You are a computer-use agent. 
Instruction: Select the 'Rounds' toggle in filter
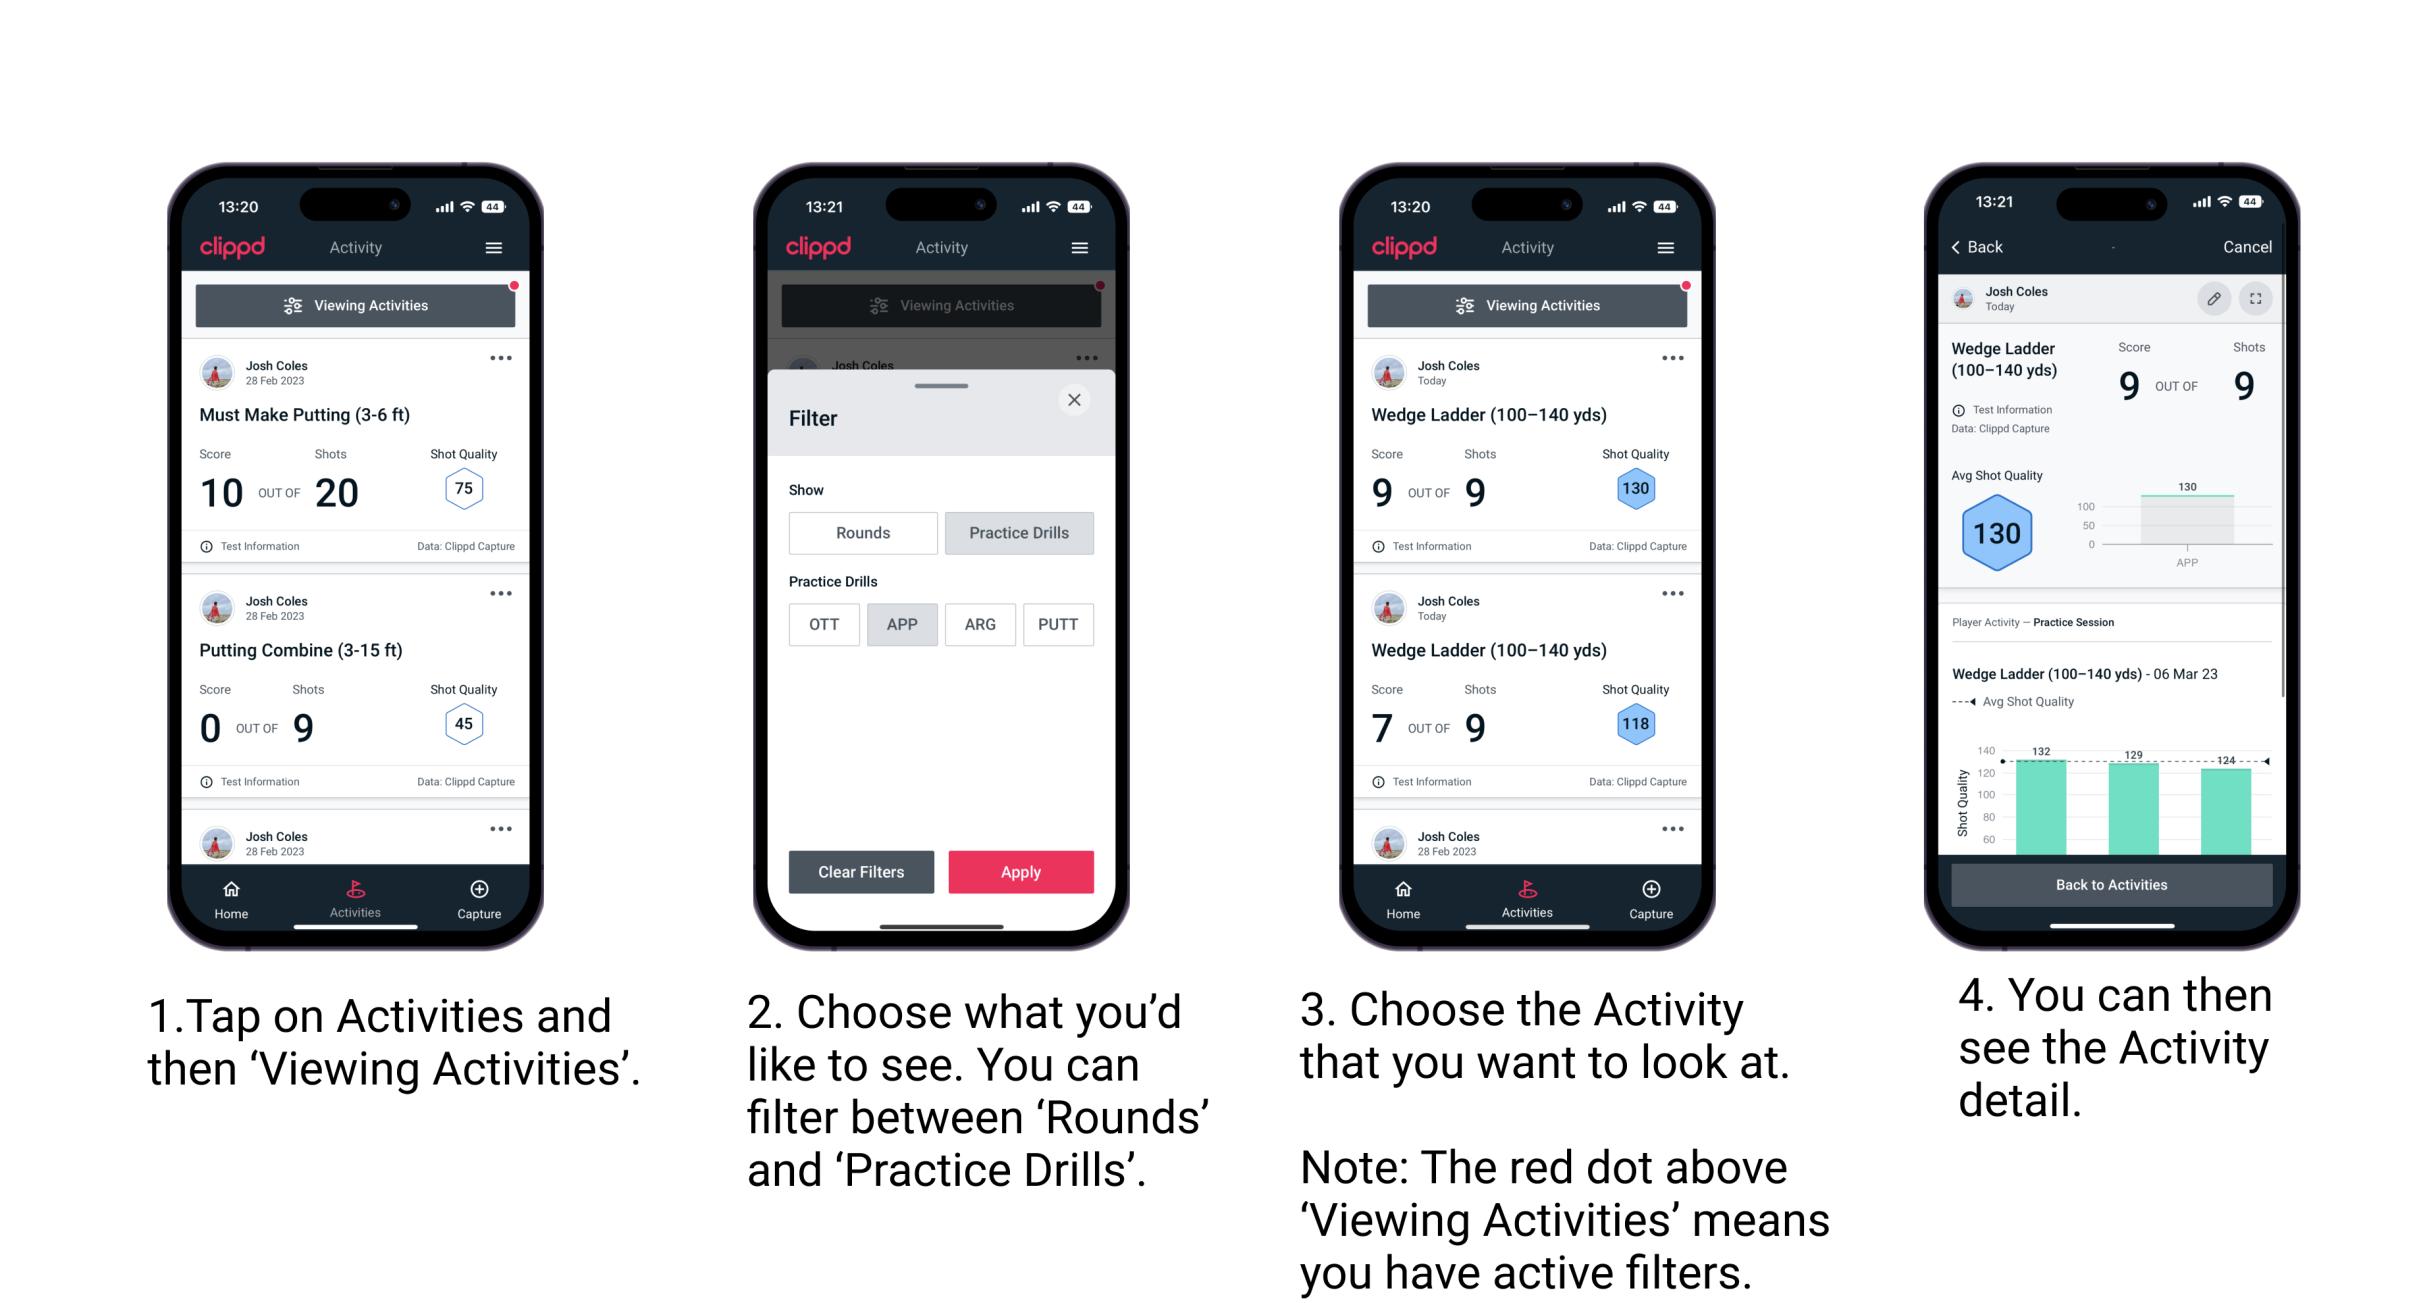pyautogui.click(x=862, y=533)
